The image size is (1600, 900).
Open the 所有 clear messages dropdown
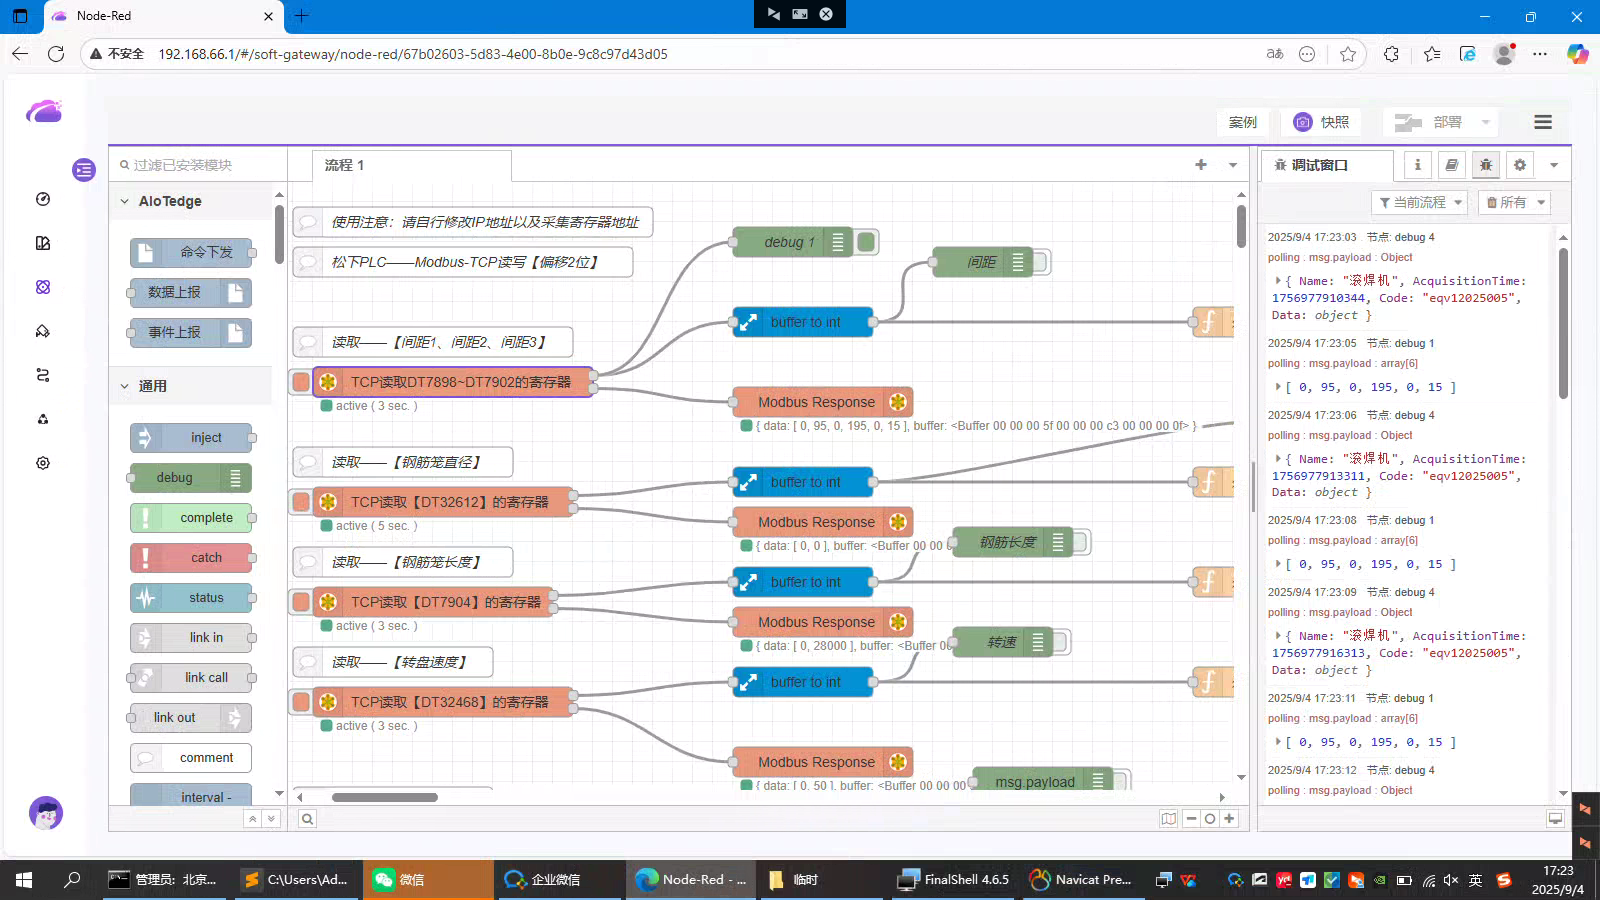(x=1514, y=203)
